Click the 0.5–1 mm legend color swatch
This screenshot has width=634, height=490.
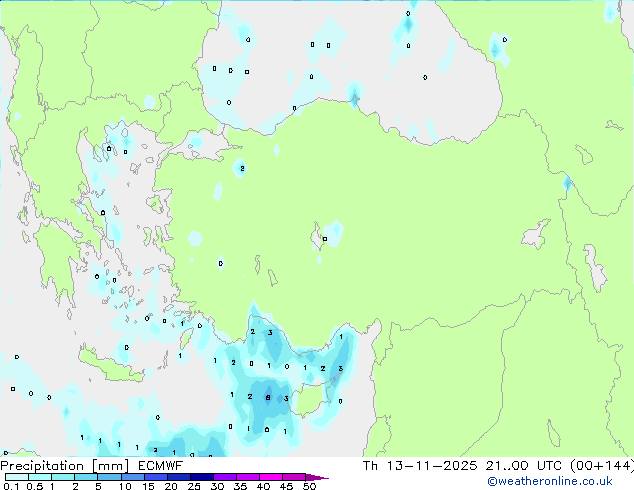point(40,477)
